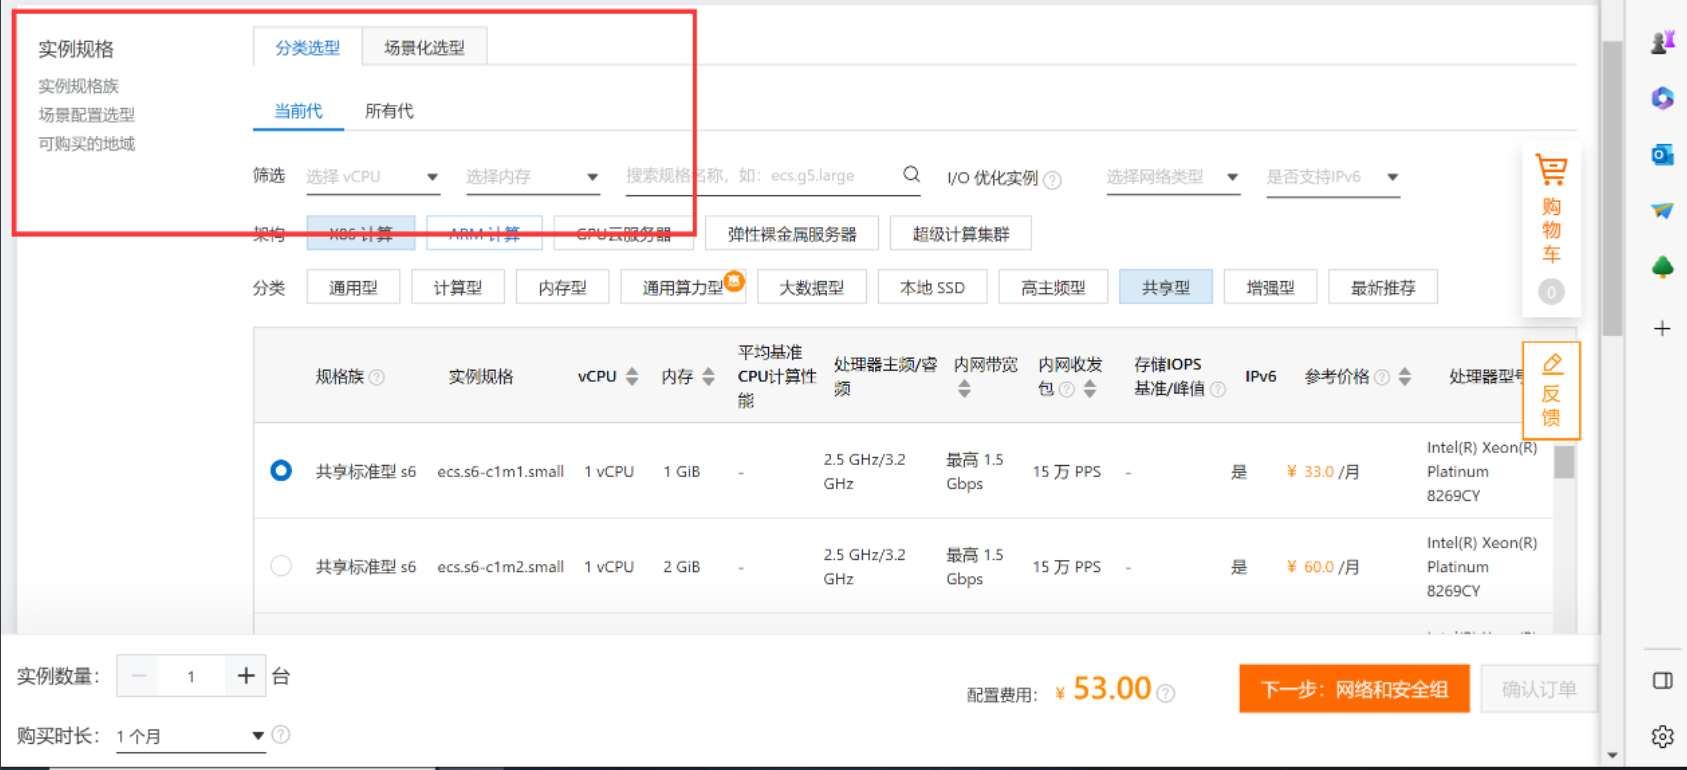Select 共享型 category
Viewport: 1687px width, 770px height.
pos(1166,287)
